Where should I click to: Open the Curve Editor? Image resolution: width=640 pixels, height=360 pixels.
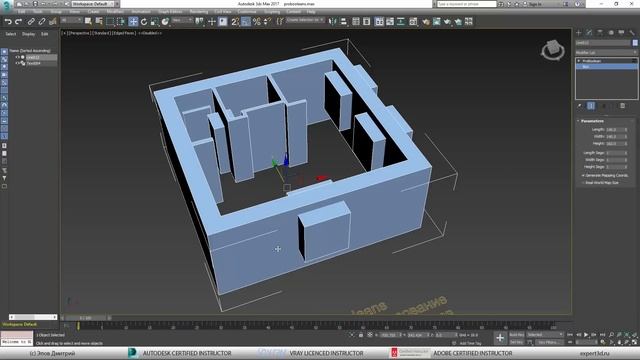(x=390, y=22)
